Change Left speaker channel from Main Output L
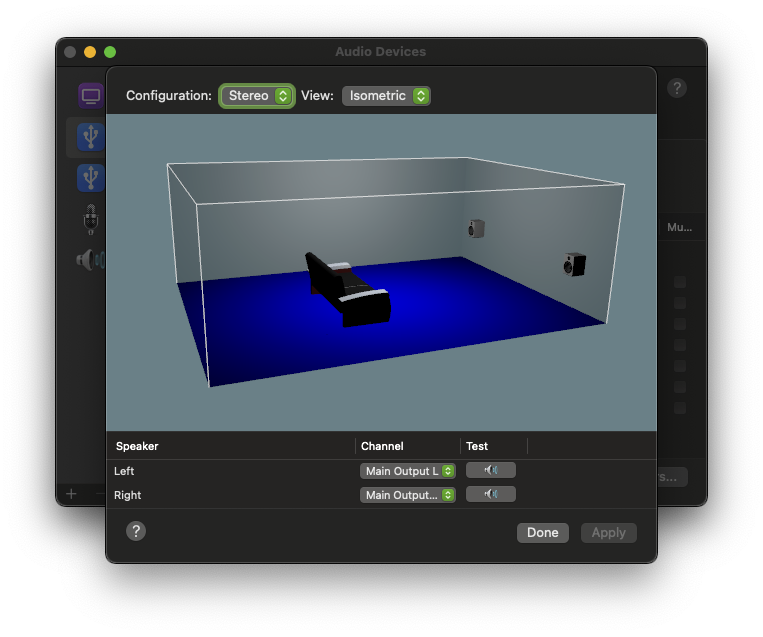The image size is (763, 637). [408, 470]
